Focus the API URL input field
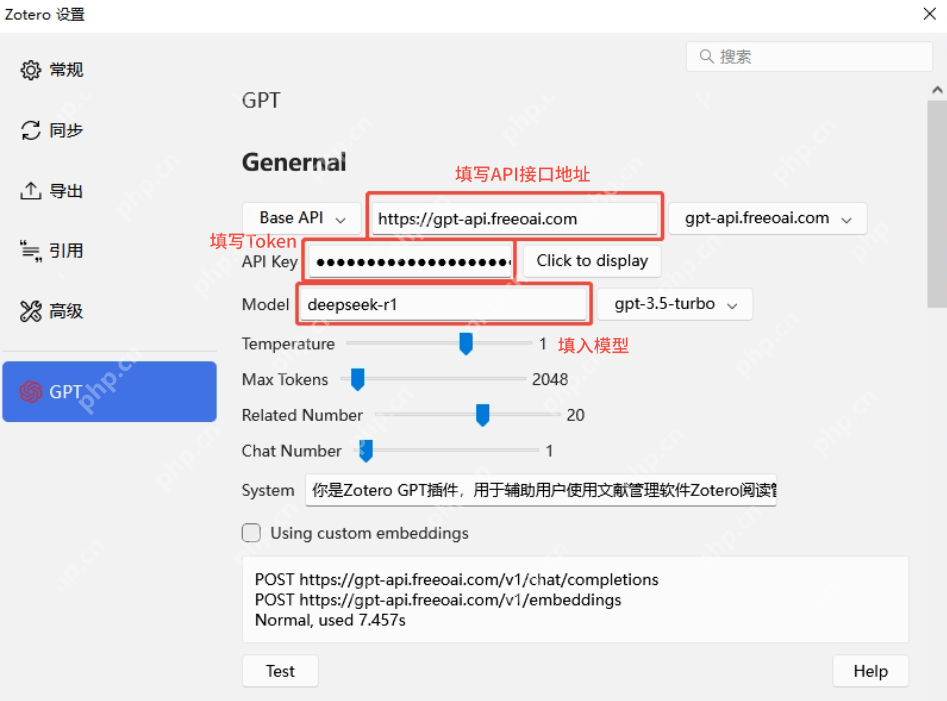947x701 pixels. coord(515,219)
